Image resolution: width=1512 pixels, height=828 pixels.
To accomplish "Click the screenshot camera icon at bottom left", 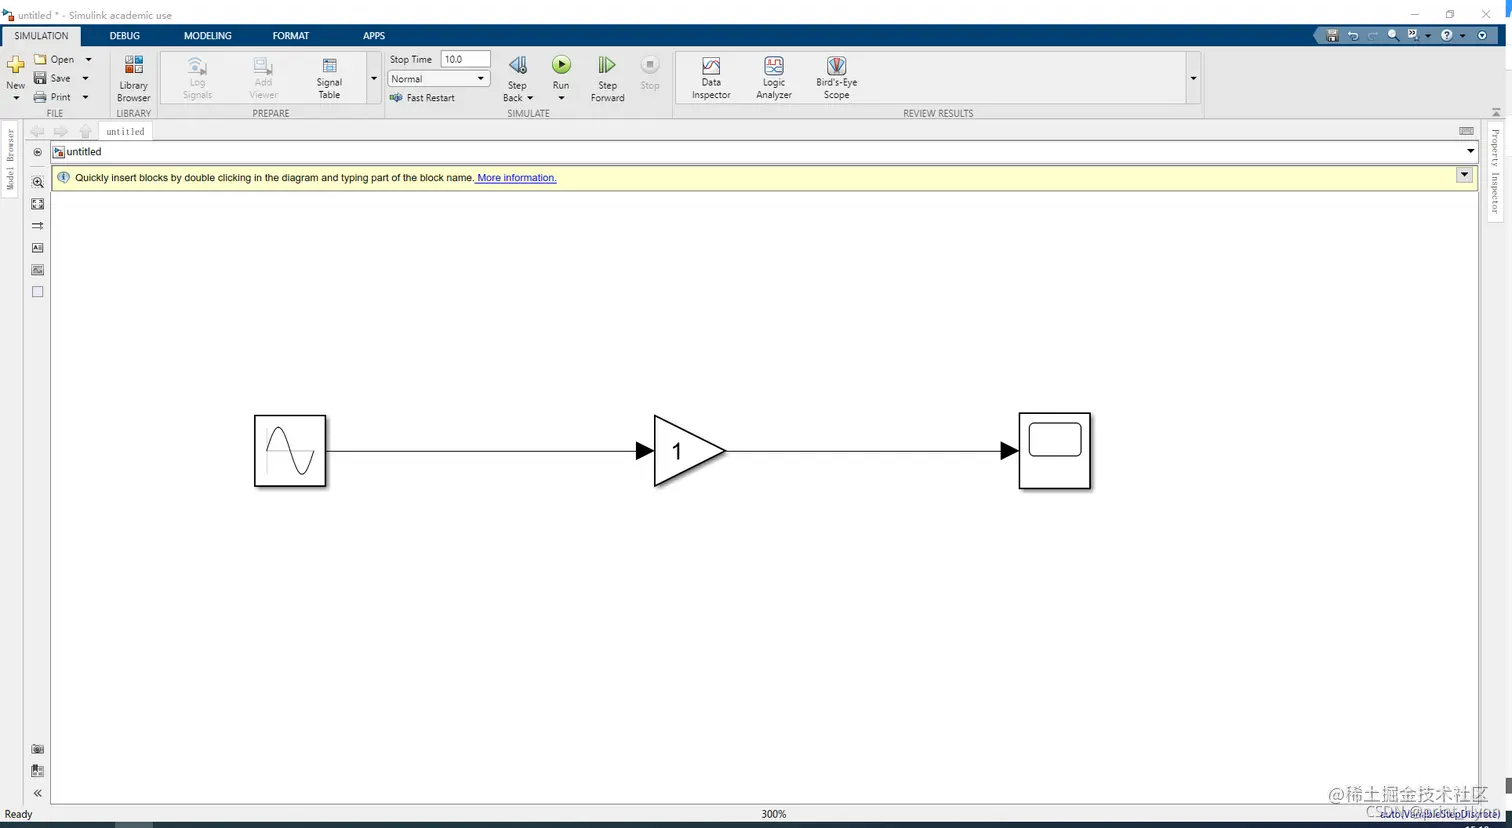I will (x=38, y=749).
